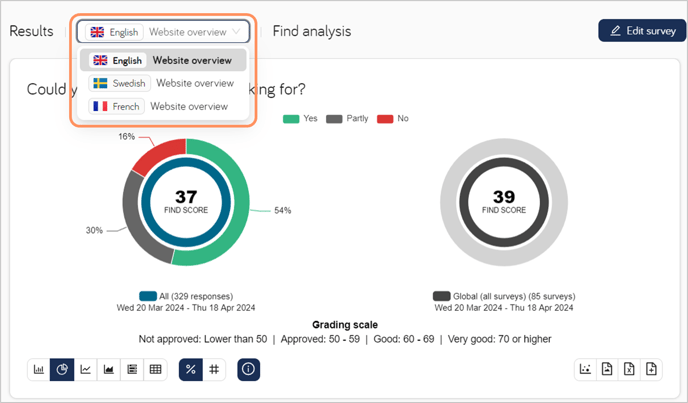Image resolution: width=688 pixels, height=403 pixels.
Task: Show results as list view
Action: coord(132,370)
